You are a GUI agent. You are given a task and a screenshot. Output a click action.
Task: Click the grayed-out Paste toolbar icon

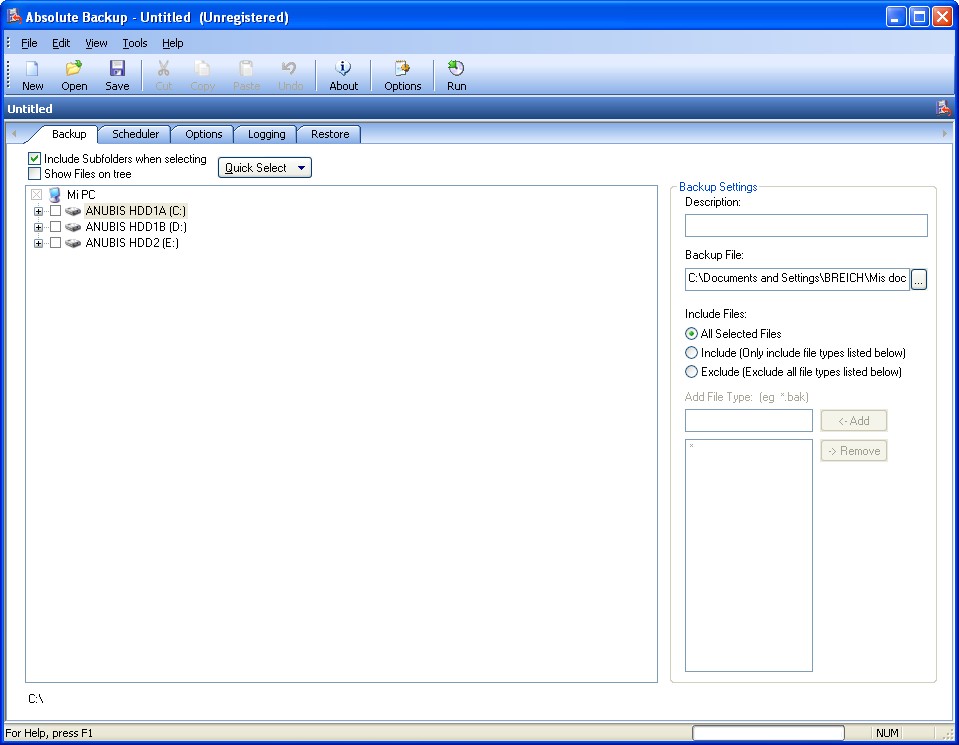(x=246, y=68)
